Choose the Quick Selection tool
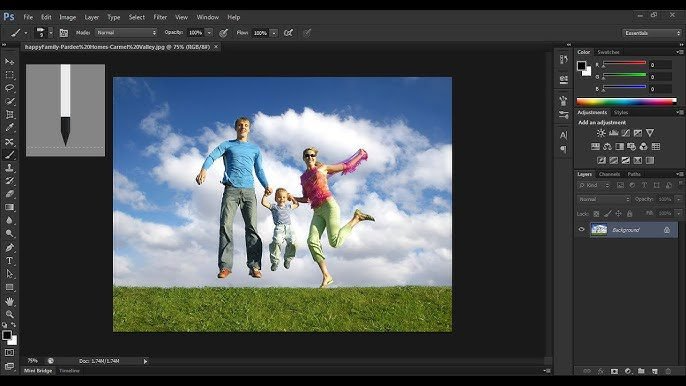The width and height of the screenshot is (686, 386). (x=9, y=102)
